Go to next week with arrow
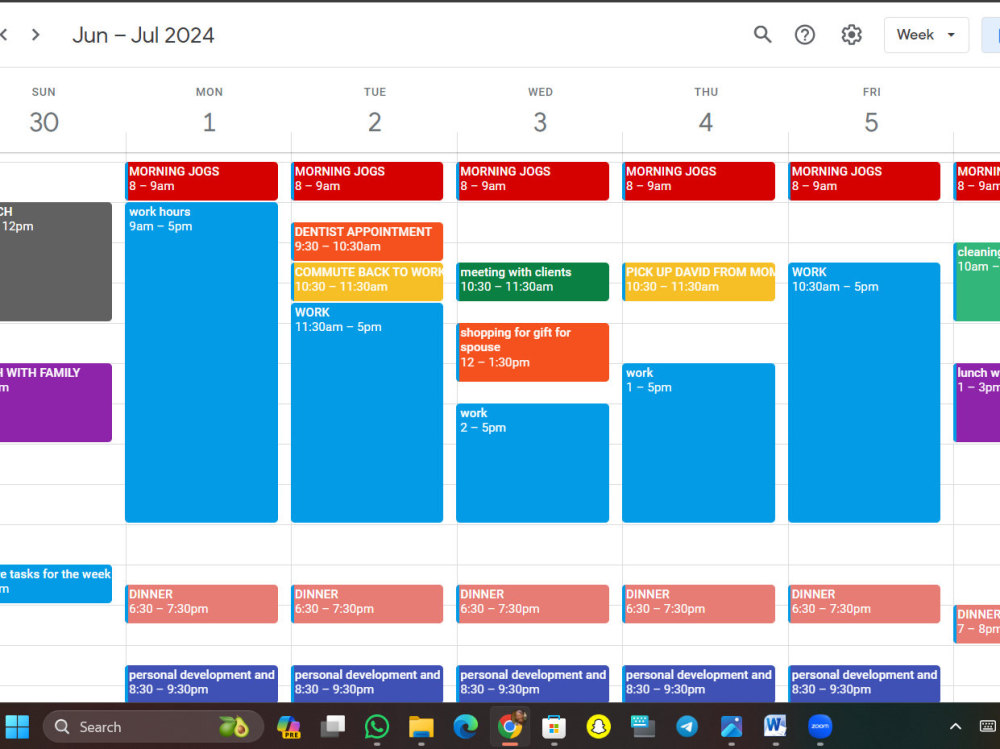This screenshot has height=749, width=1000. [x=36, y=34]
